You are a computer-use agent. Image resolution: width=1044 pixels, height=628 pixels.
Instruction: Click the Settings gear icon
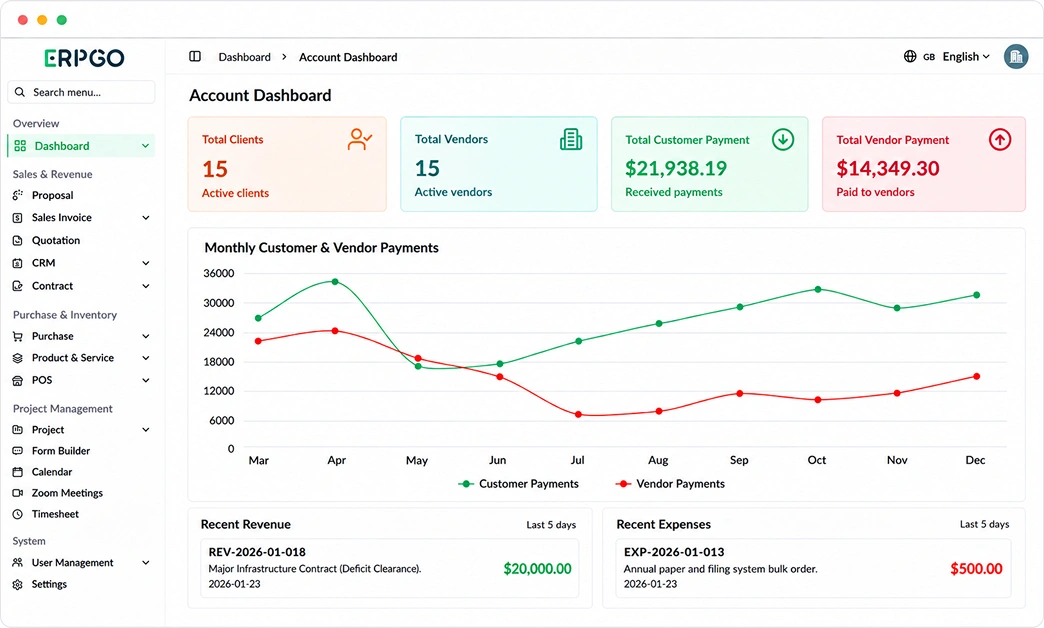coord(18,584)
